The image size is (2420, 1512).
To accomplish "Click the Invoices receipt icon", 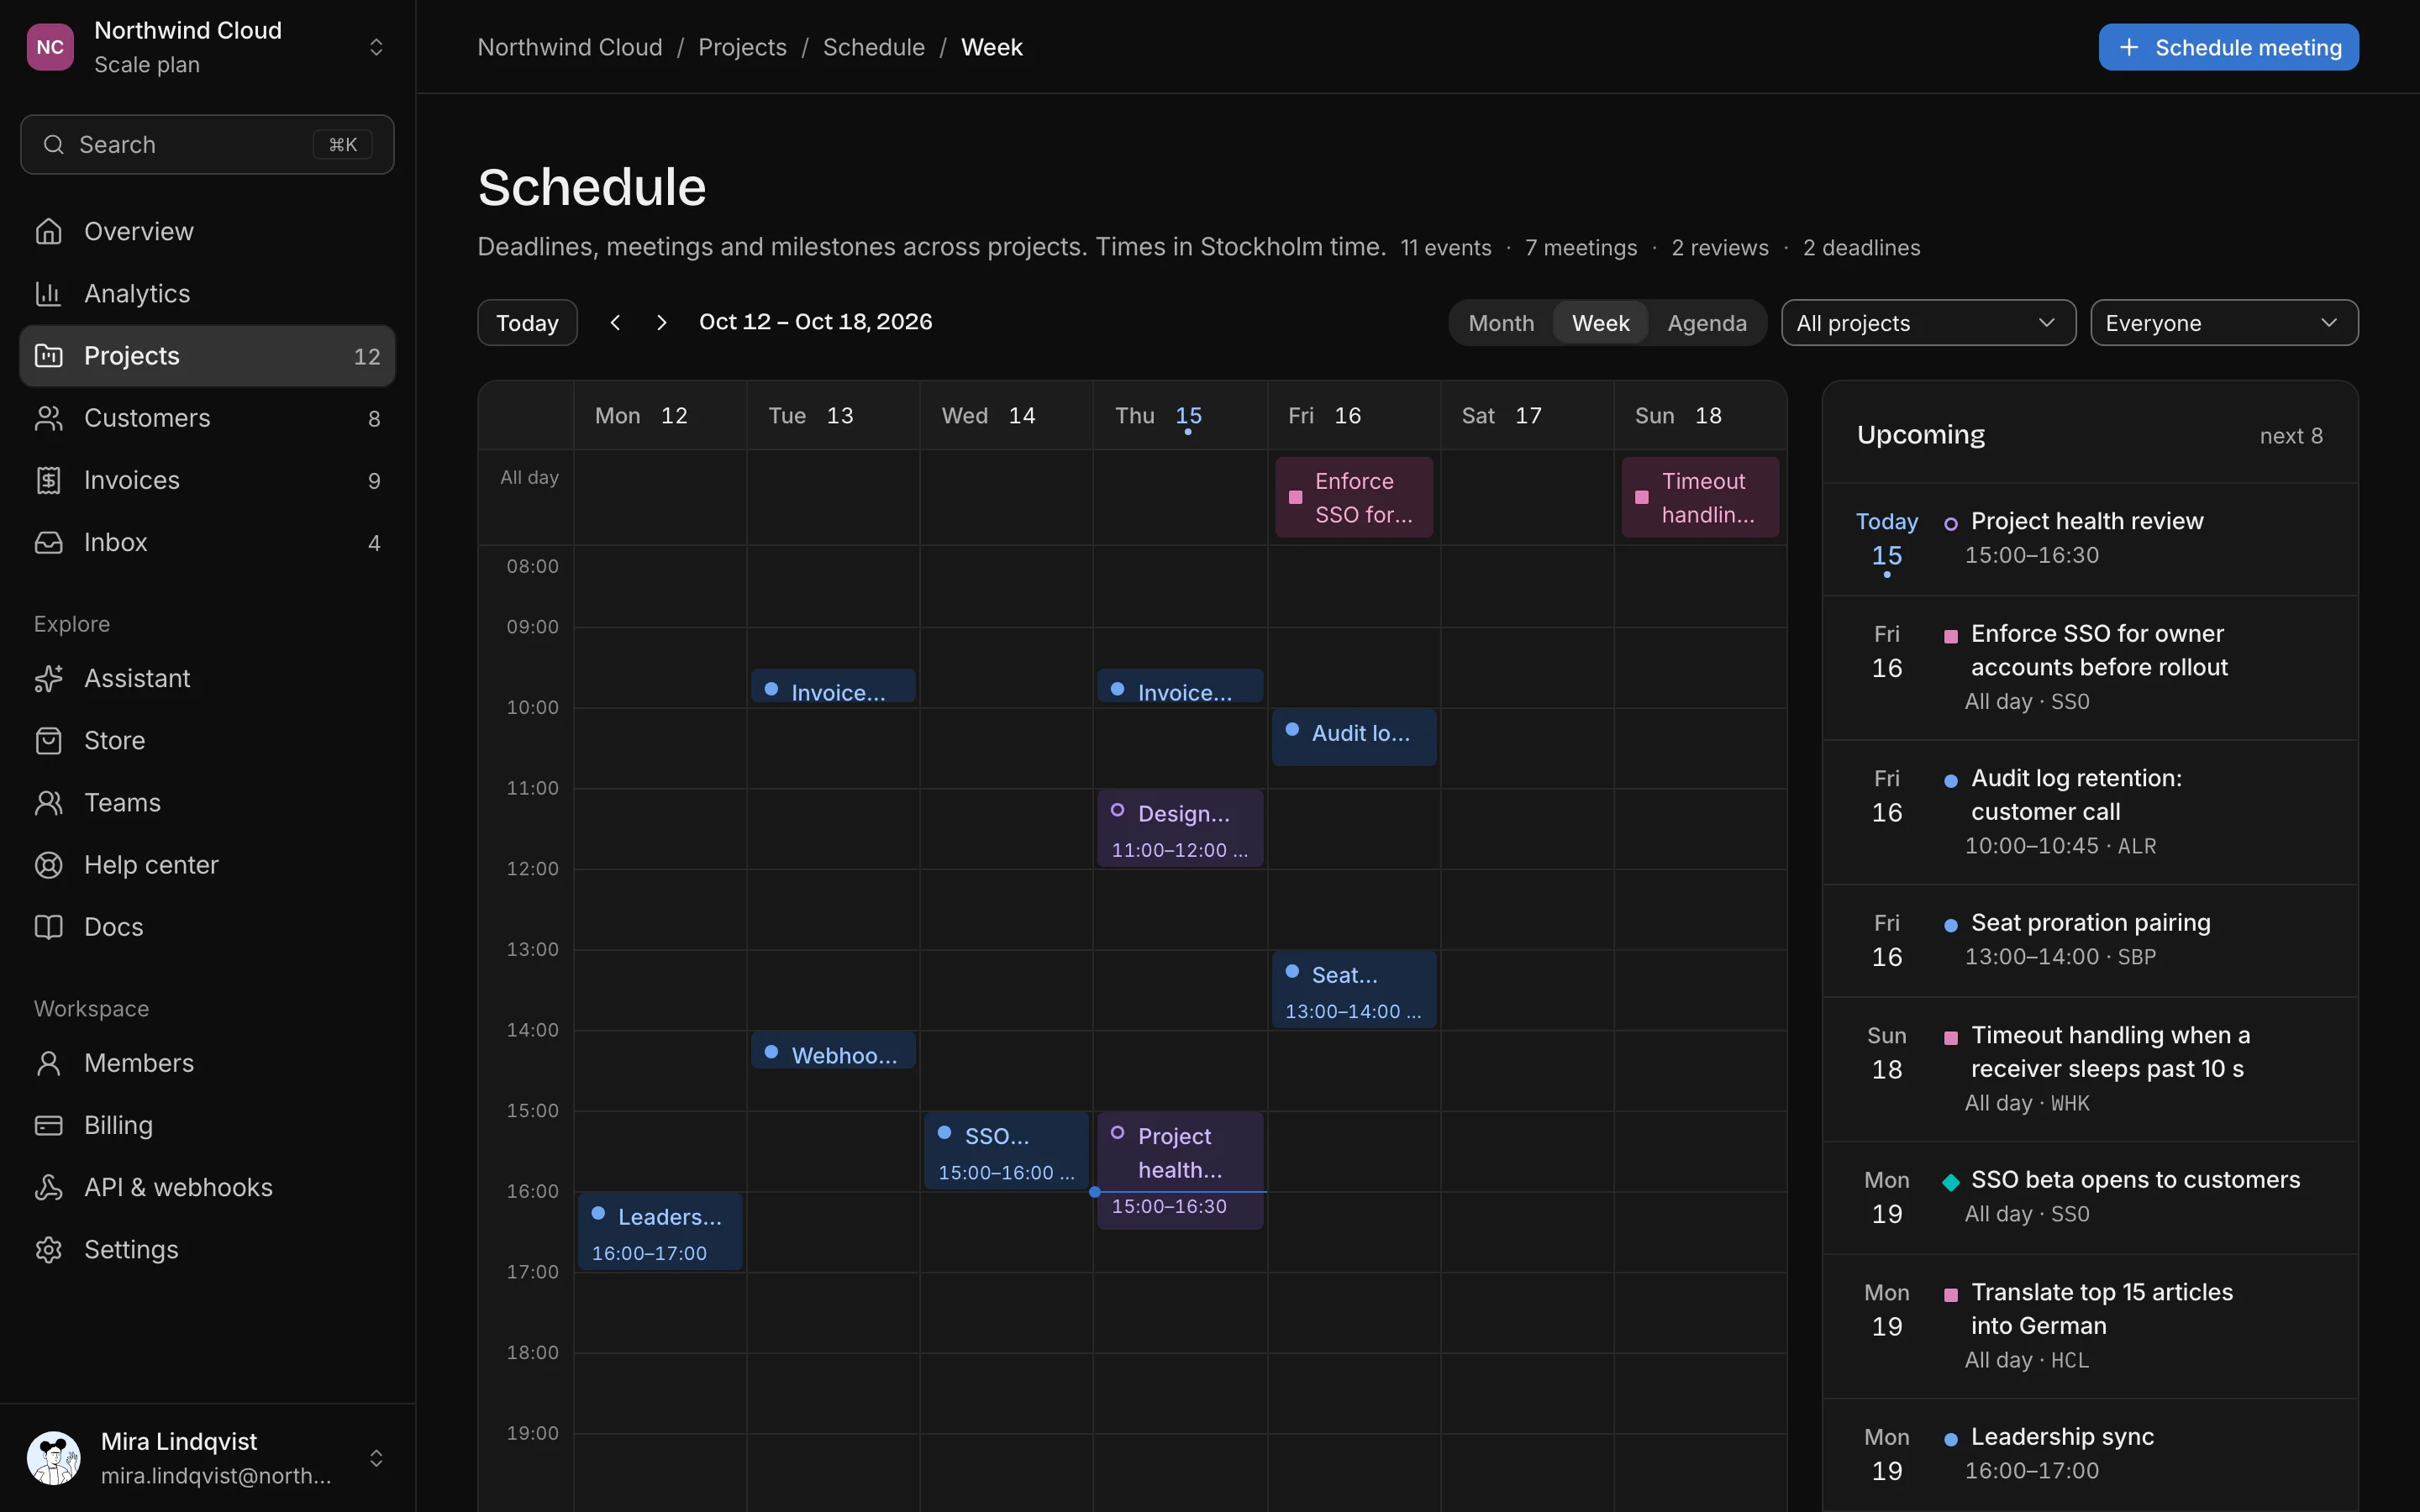I will 48,480.
